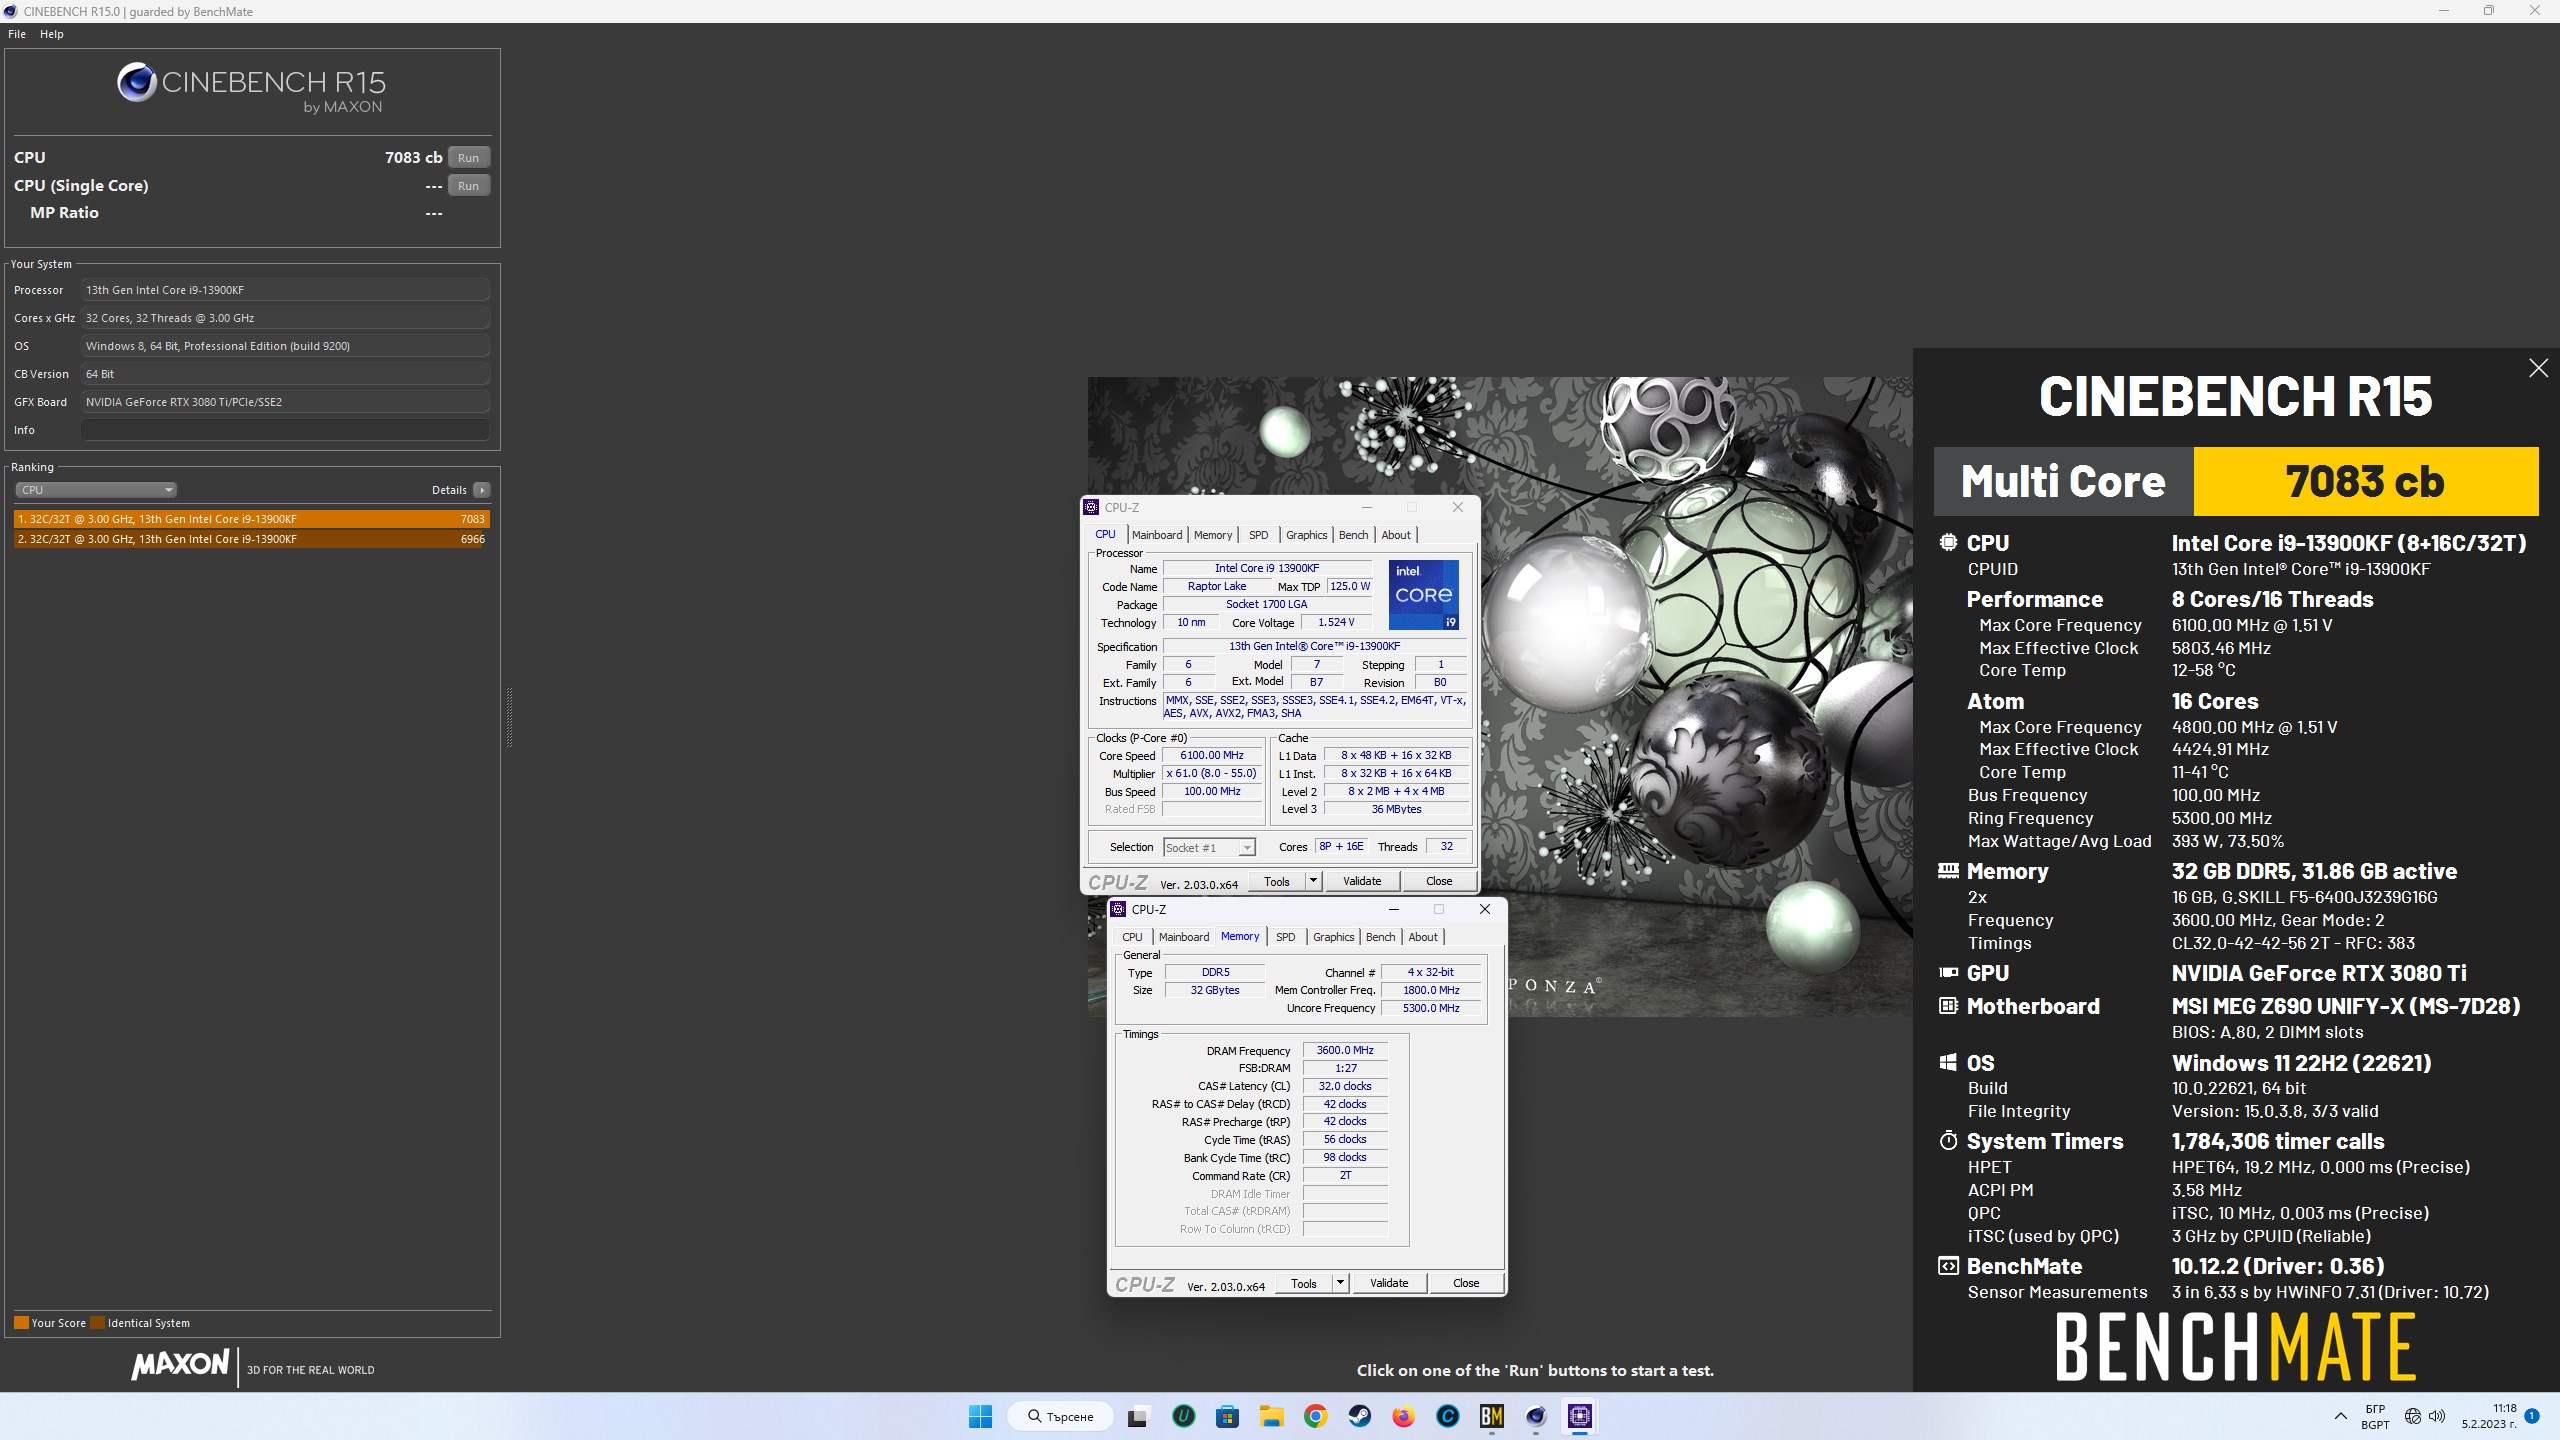Select ranking entry with score 6966
The width and height of the screenshot is (2560, 1440).
point(252,539)
